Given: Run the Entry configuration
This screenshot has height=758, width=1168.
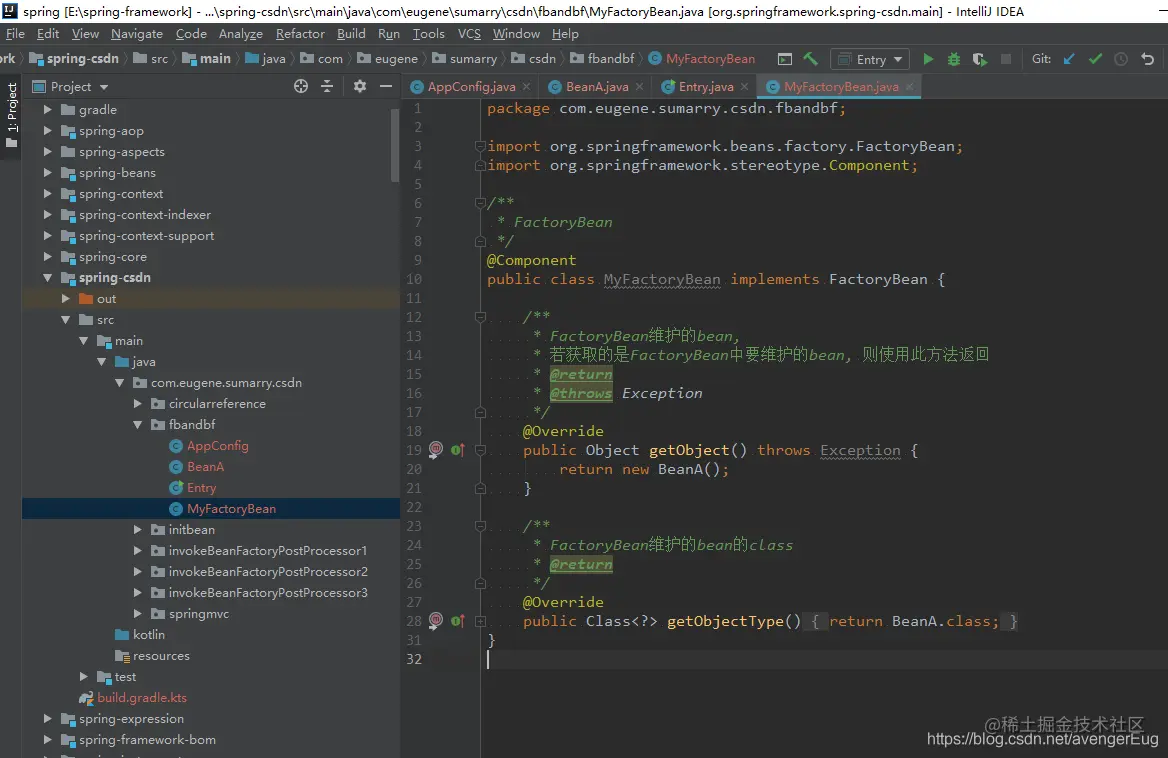Looking at the screenshot, I should [928, 59].
